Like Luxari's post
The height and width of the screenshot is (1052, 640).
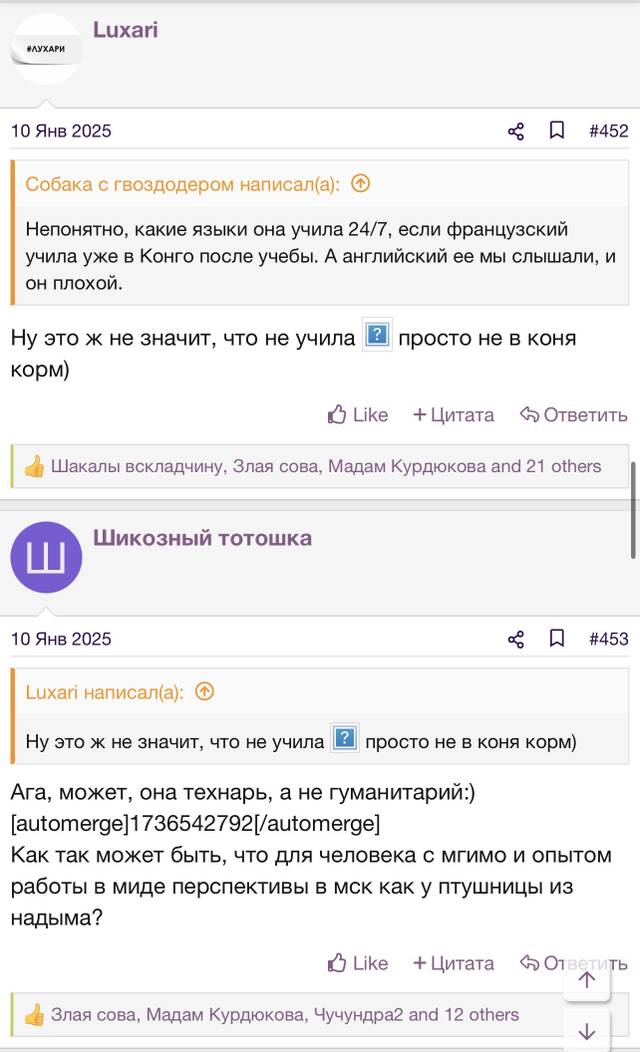click(358, 415)
